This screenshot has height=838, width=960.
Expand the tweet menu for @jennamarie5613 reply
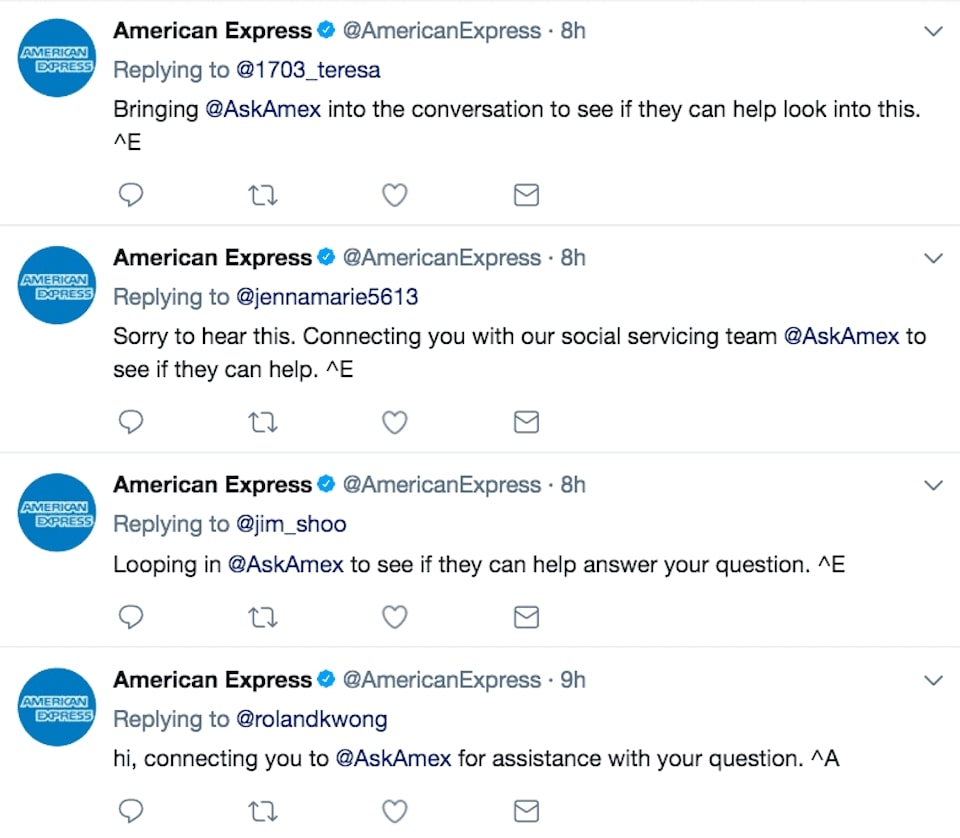933,258
